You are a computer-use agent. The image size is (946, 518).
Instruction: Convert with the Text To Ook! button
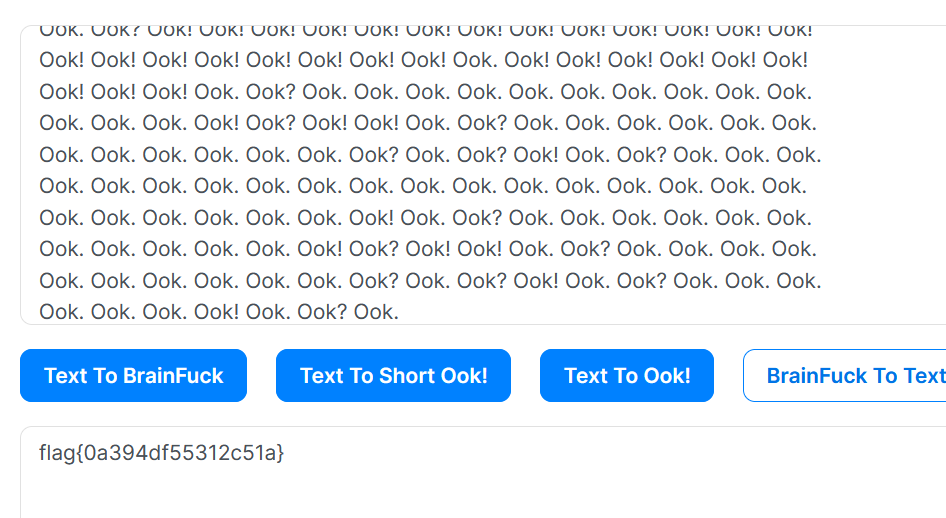coord(627,376)
